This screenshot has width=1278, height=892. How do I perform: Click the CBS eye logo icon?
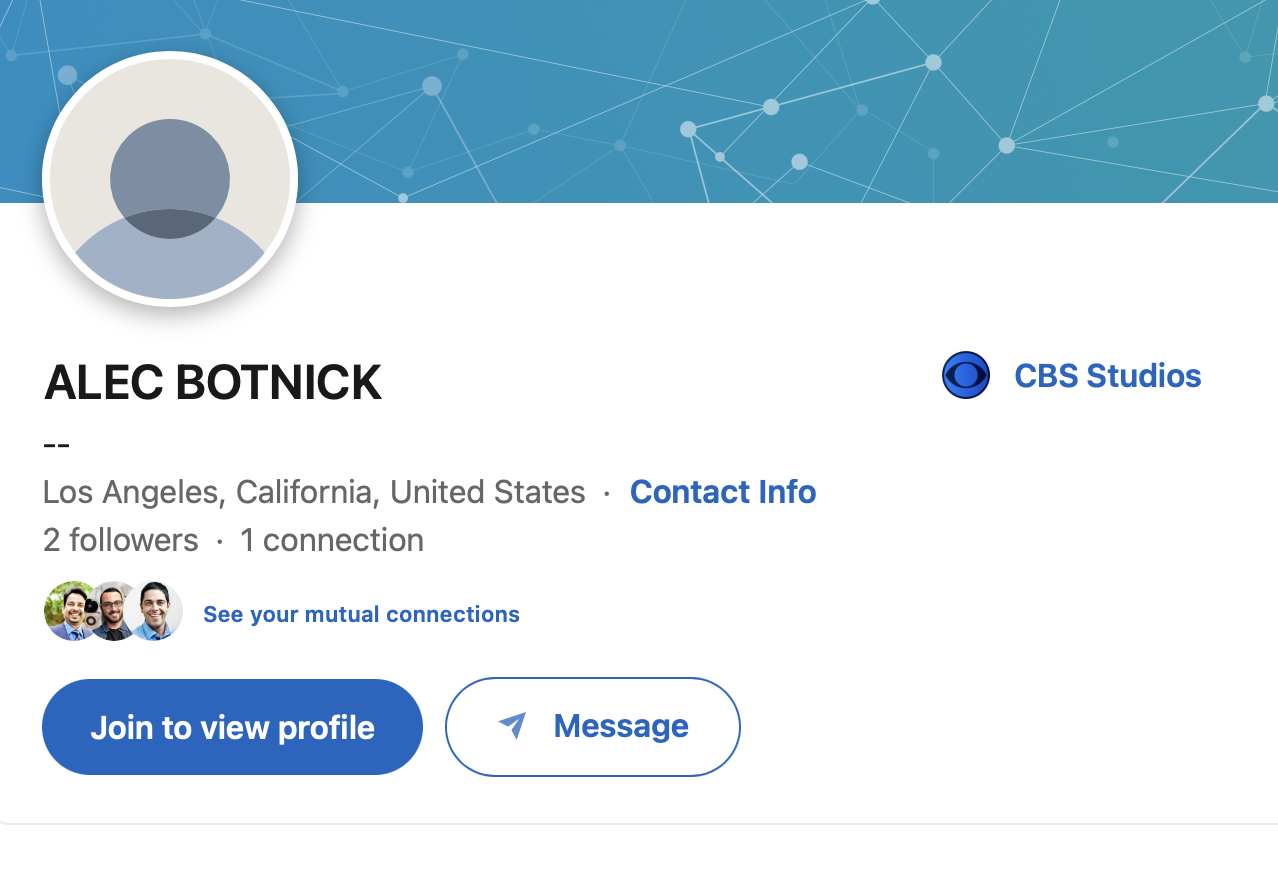966,376
